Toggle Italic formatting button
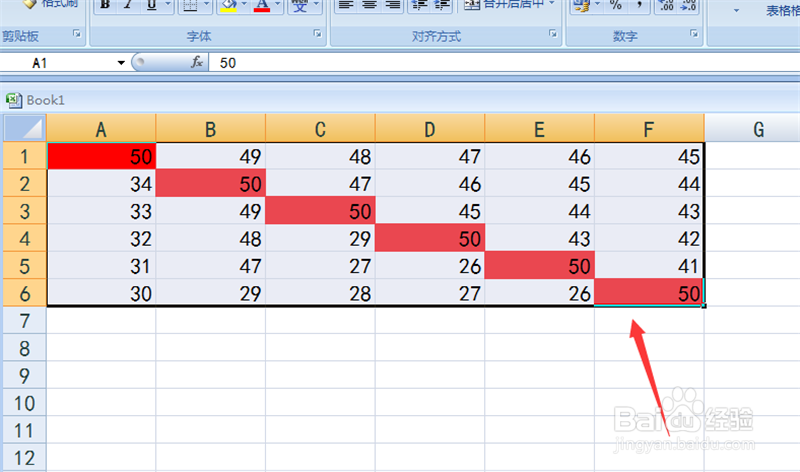The width and height of the screenshot is (800, 472). click(x=128, y=6)
